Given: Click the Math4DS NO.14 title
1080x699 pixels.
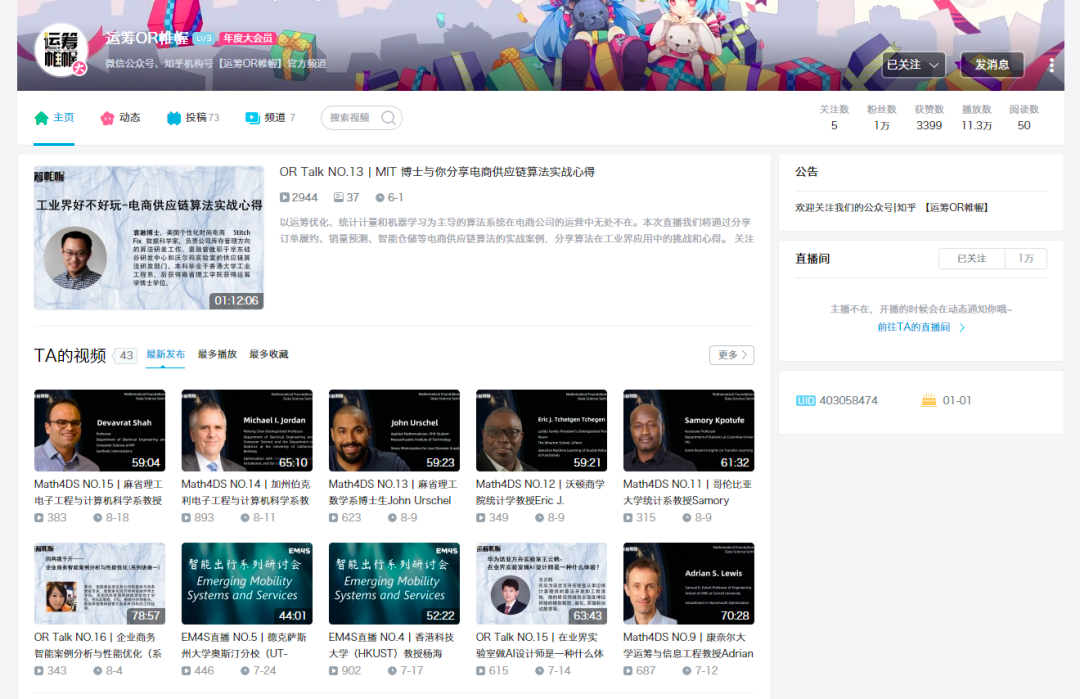Looking at the screenshot, I should [246, 492].
